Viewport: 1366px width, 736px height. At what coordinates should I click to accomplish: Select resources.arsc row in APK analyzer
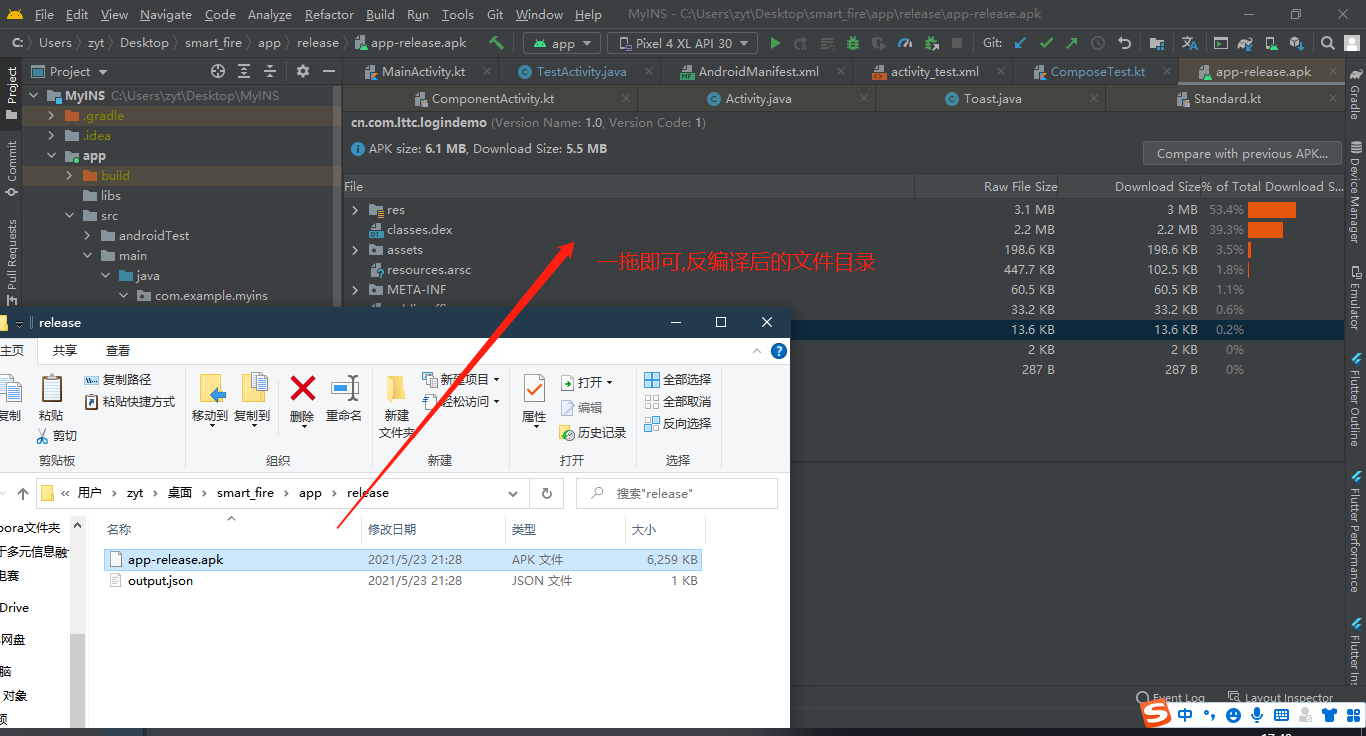843,270
